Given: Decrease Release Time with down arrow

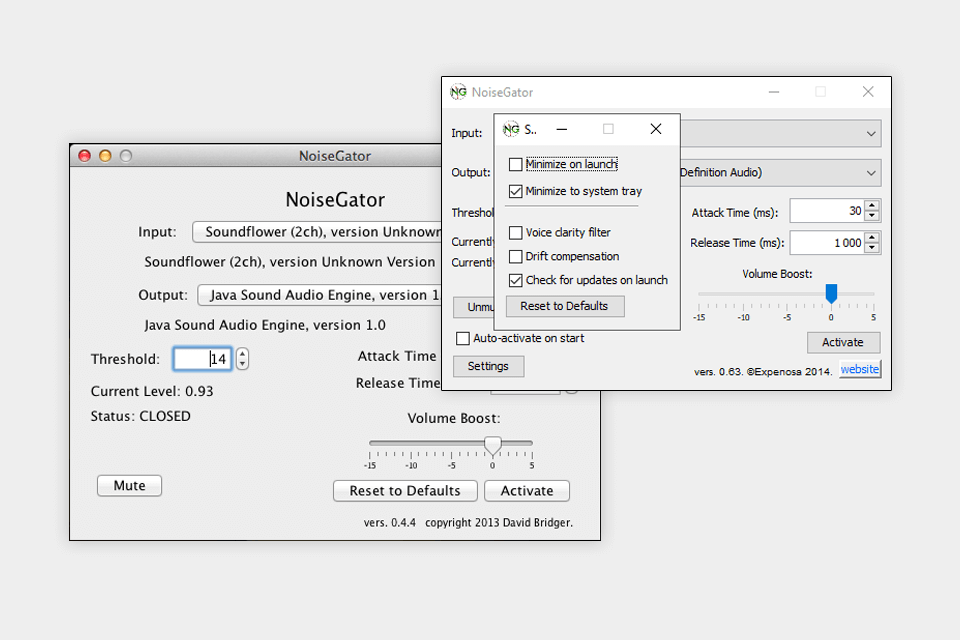Looking at the screenshot, I should click(872, 247).
